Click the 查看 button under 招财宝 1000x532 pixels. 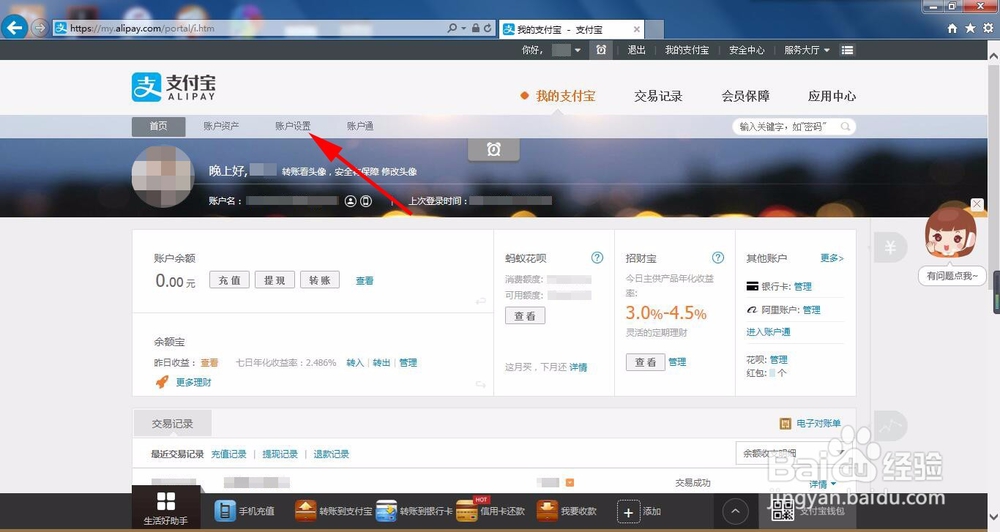pyautogui.click(x=645, y=362)
